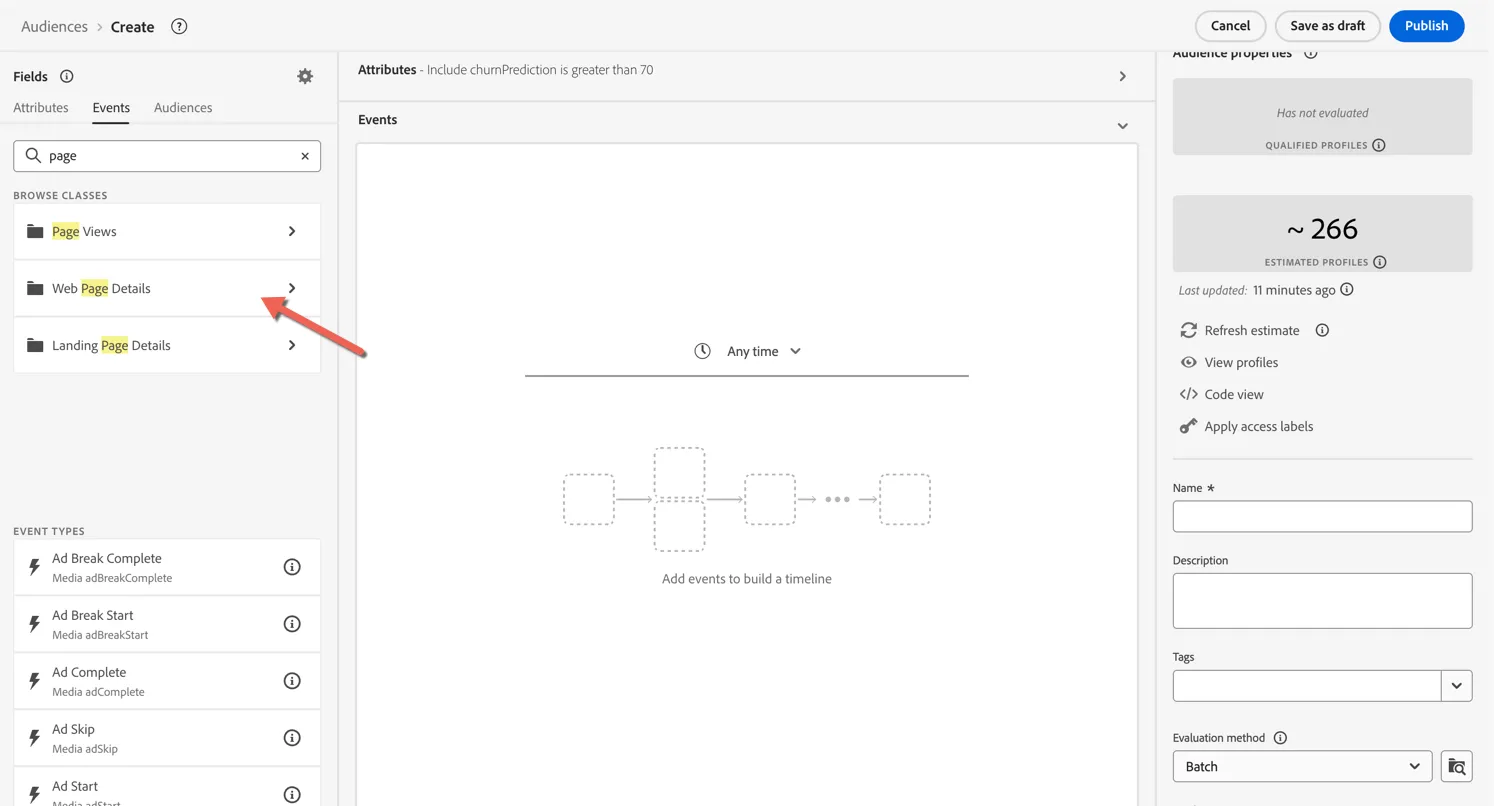Click the Qualified Profiles info icon
This screenshot has width=1494, height=806.
1379,145
